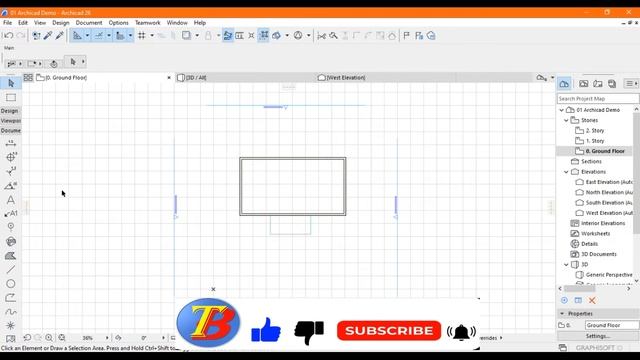Select the Spline tool

pyautogui.click(x=11, y=311)
